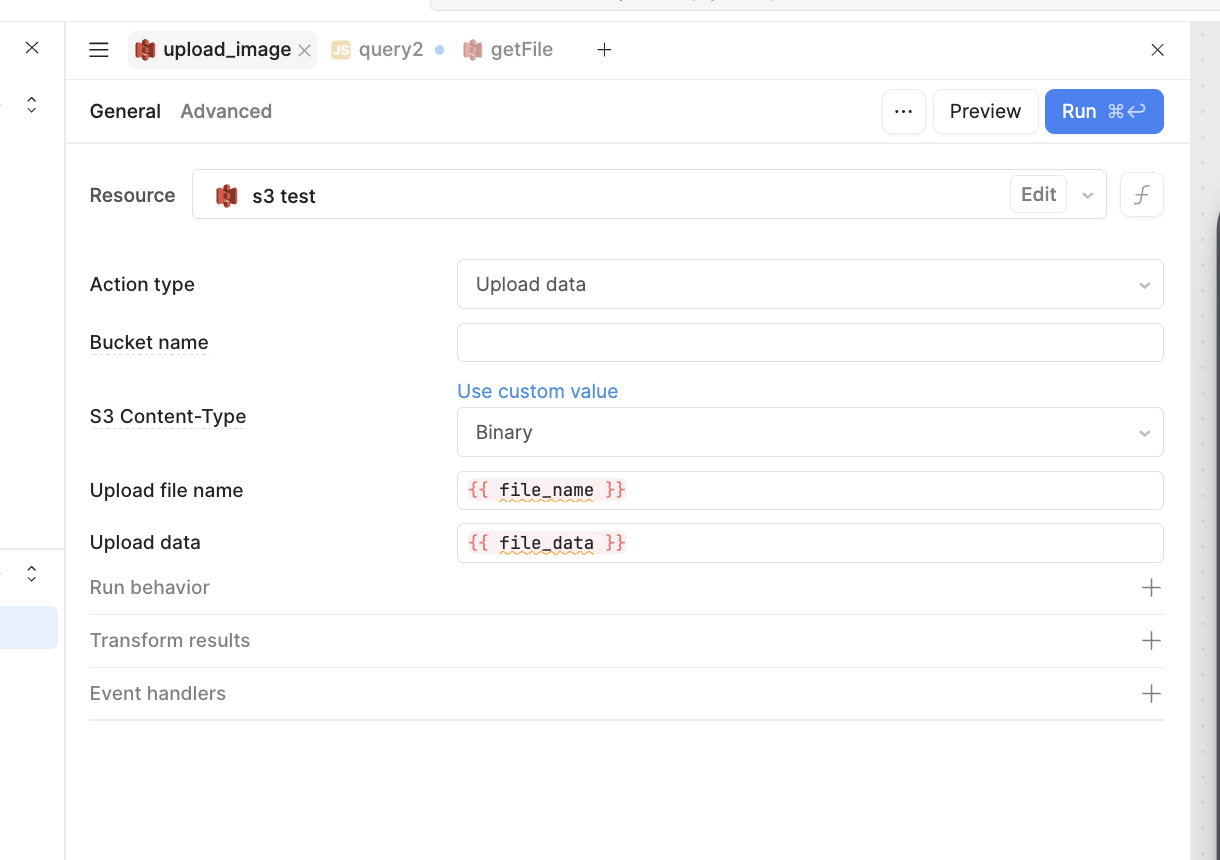Open the three-dot more options menu

click(903, 111)
